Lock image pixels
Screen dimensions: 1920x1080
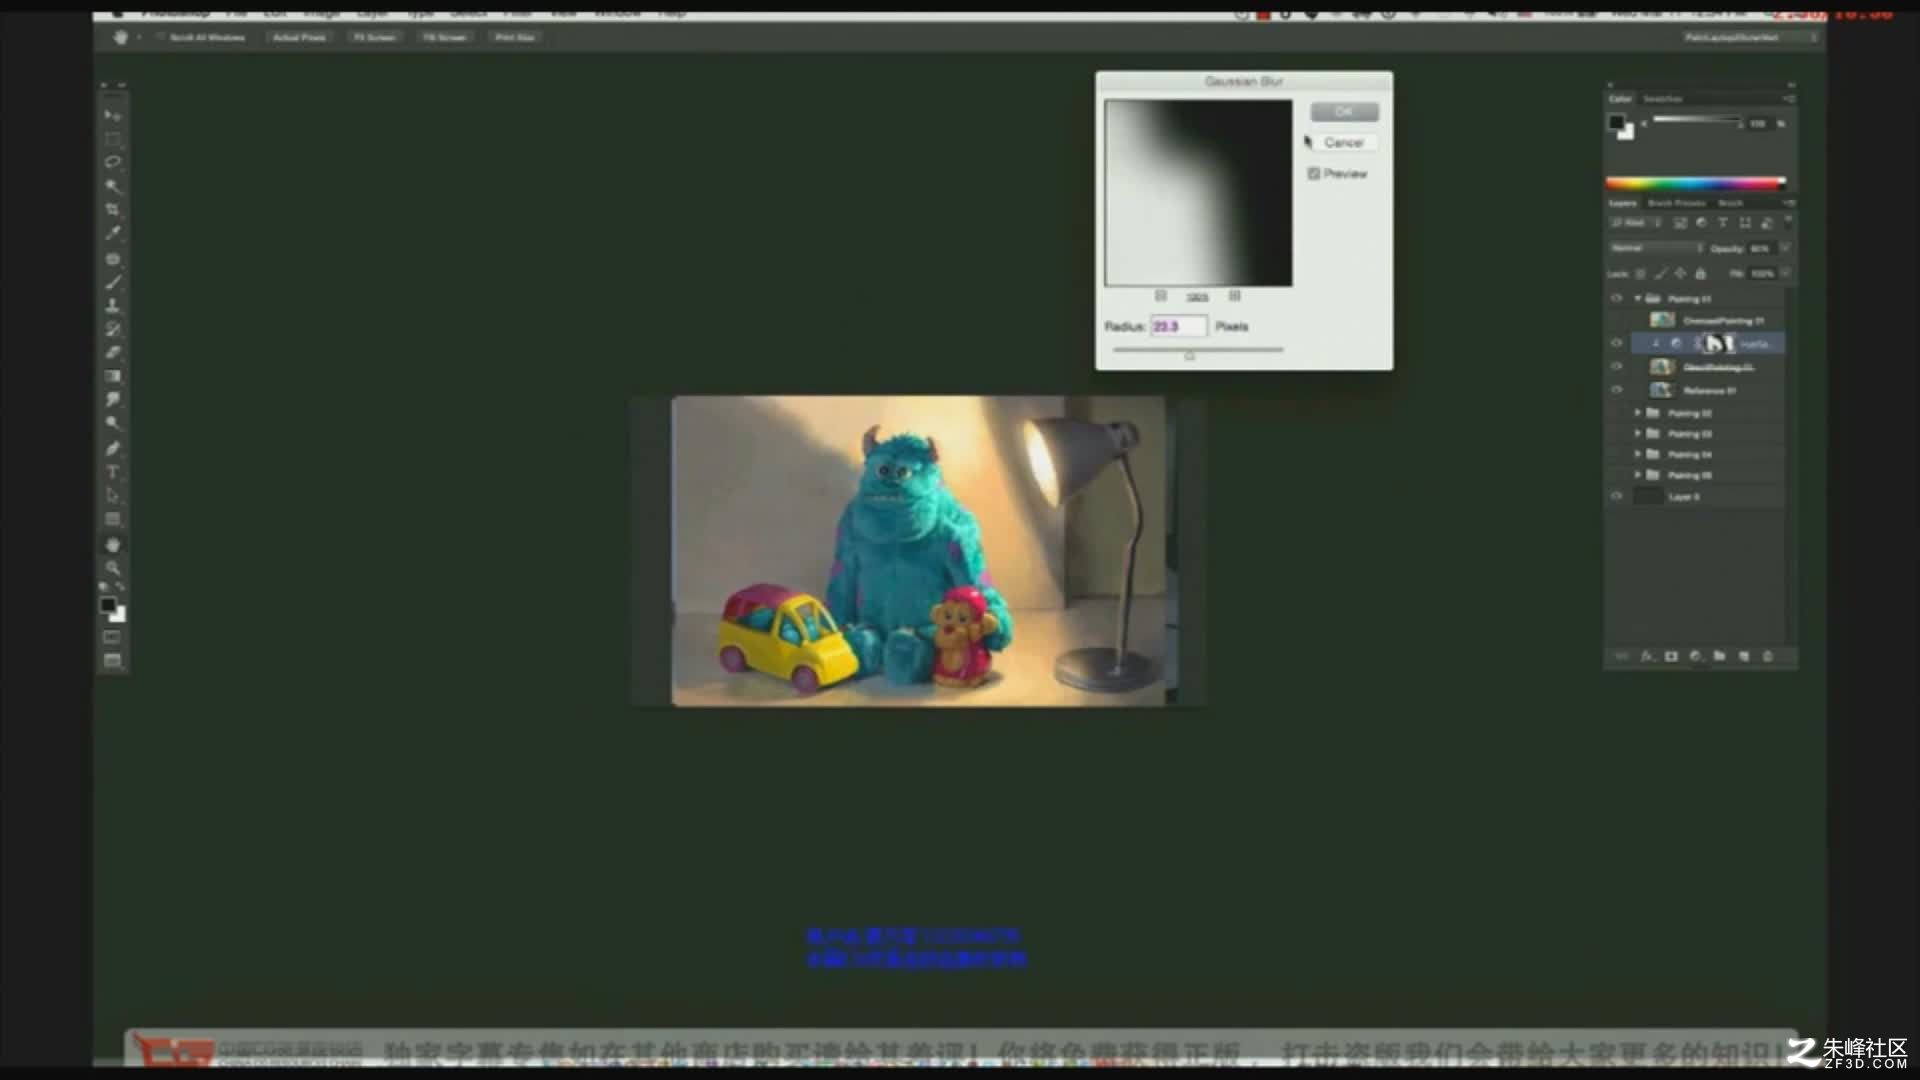[x=1660, y=273]
